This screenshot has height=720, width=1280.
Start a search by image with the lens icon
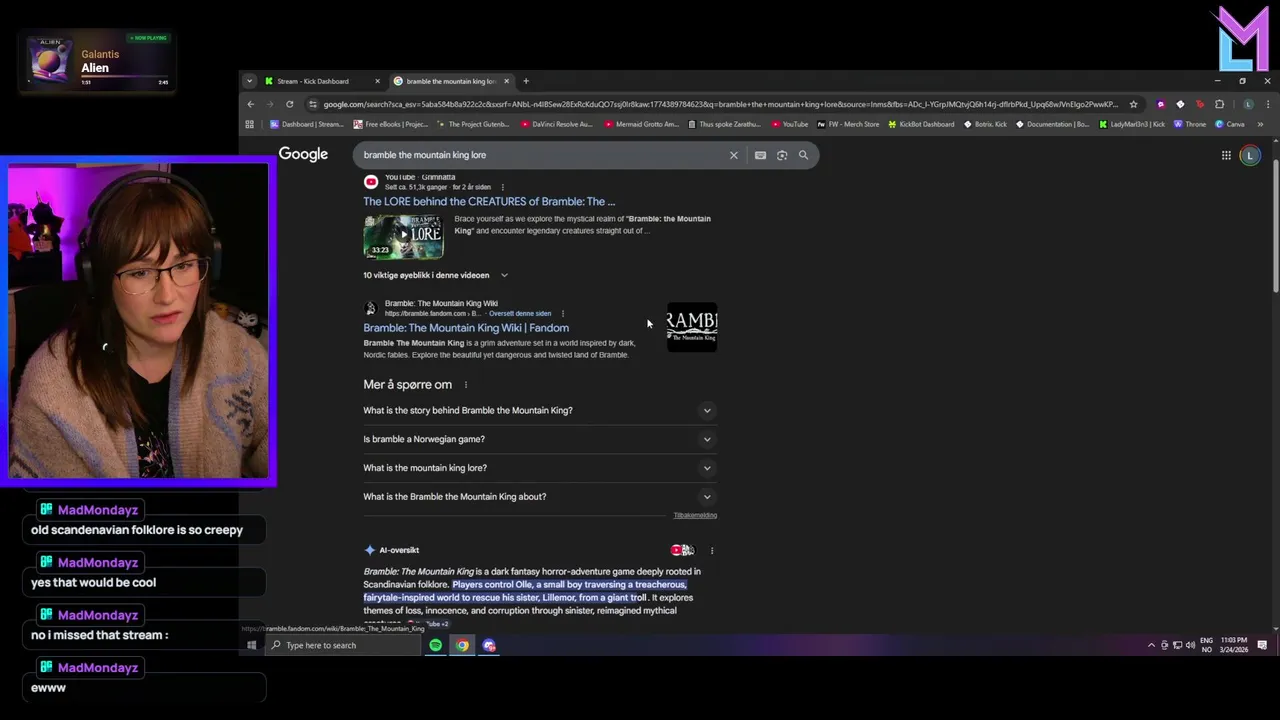click(x=782, y=155)
